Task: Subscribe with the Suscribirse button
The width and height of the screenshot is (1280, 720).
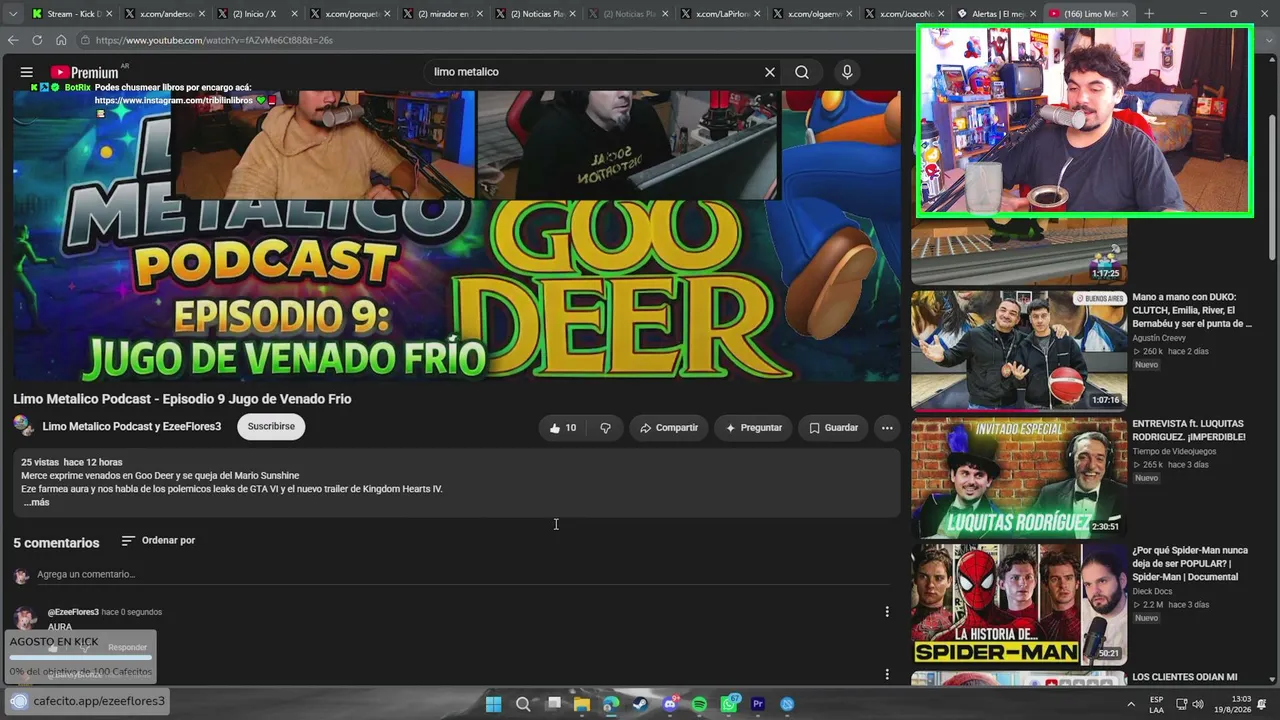Action: (x=271, y=427)
